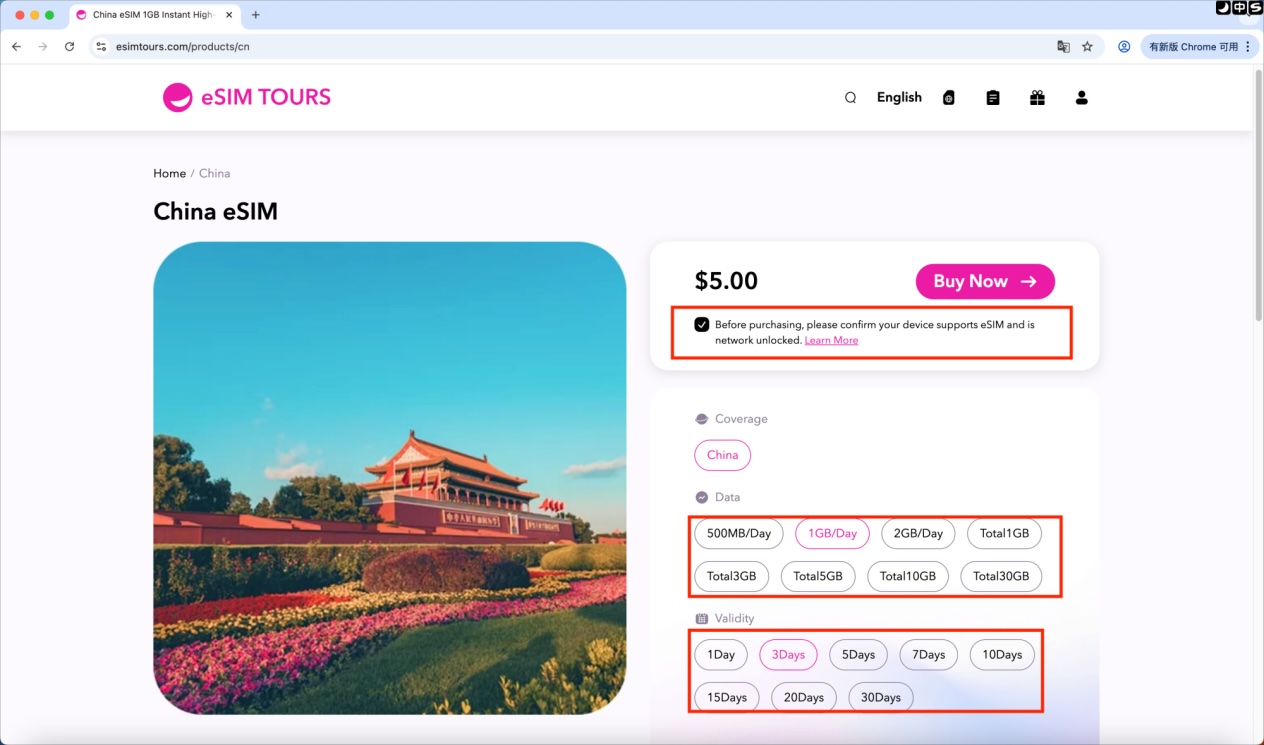This screenshot has width=1264, height=745.
Task: Open the SIM card installation icon in header
Action: tap(948, 97)
